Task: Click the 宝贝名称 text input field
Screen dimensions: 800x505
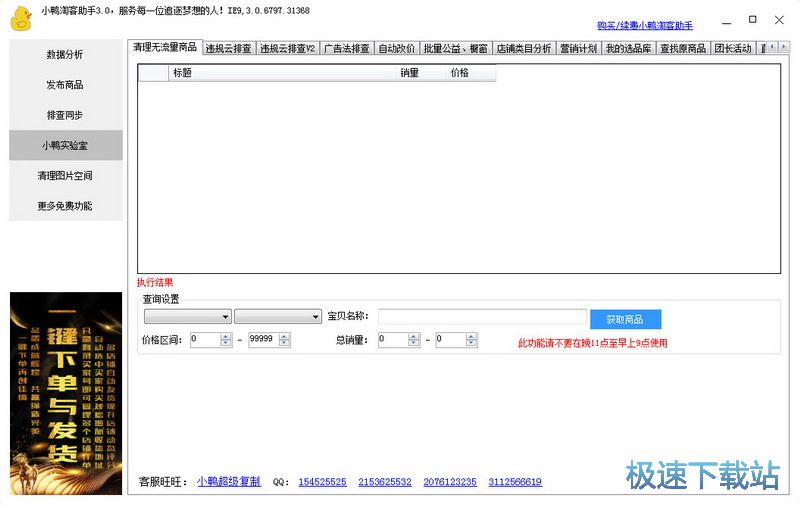Action: [x=482, y=317]
